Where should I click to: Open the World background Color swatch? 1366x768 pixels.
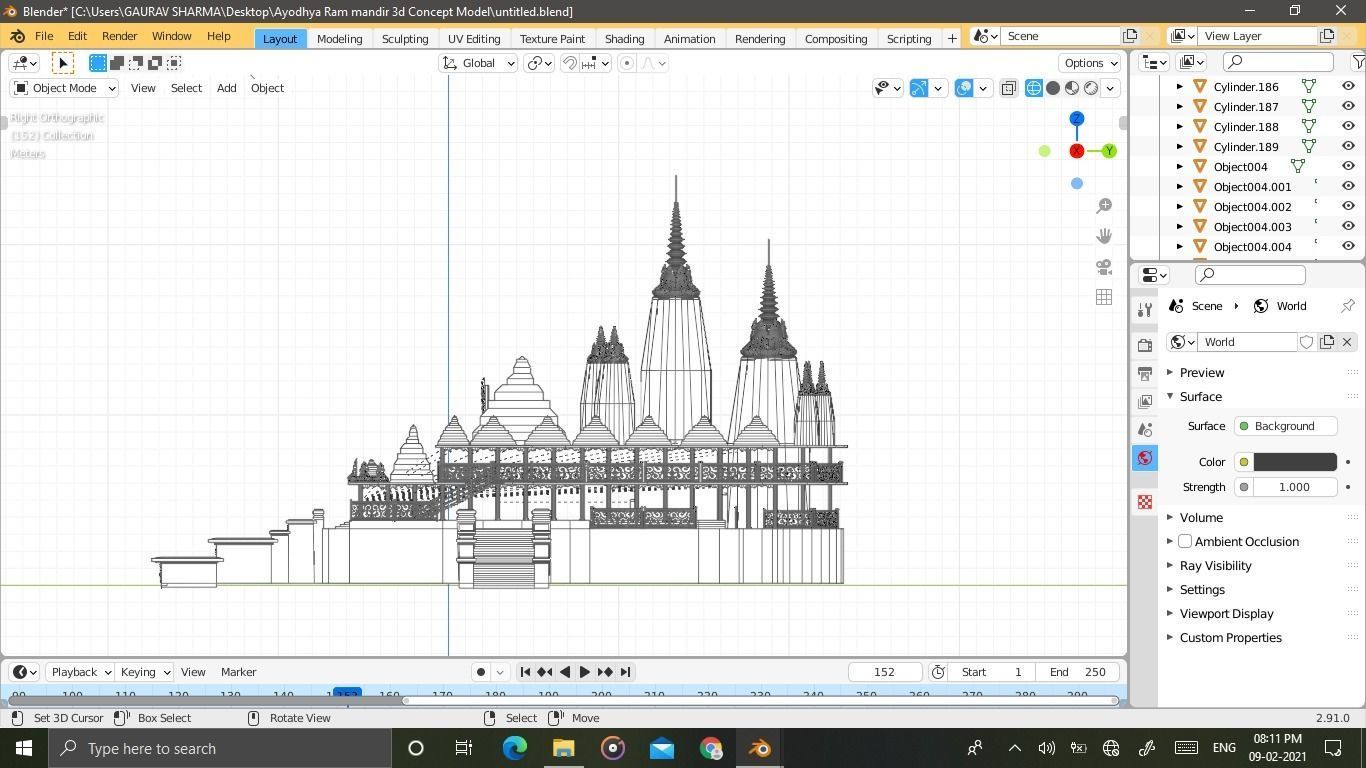pyautogui.click(x=1295, y=461)
